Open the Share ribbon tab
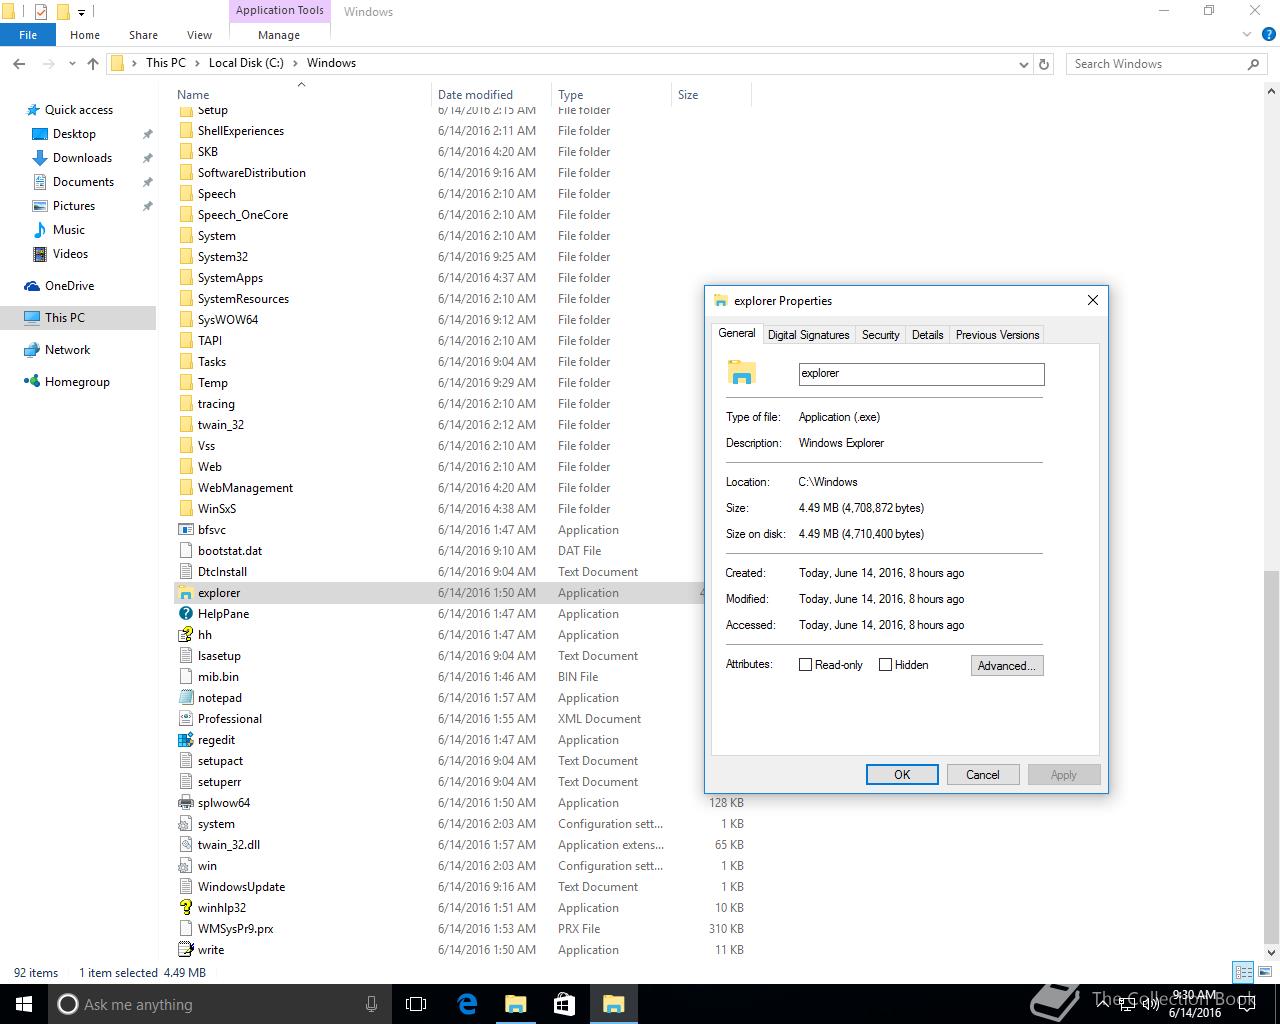The image size is (1280, 1024). (x=143, y=35)
